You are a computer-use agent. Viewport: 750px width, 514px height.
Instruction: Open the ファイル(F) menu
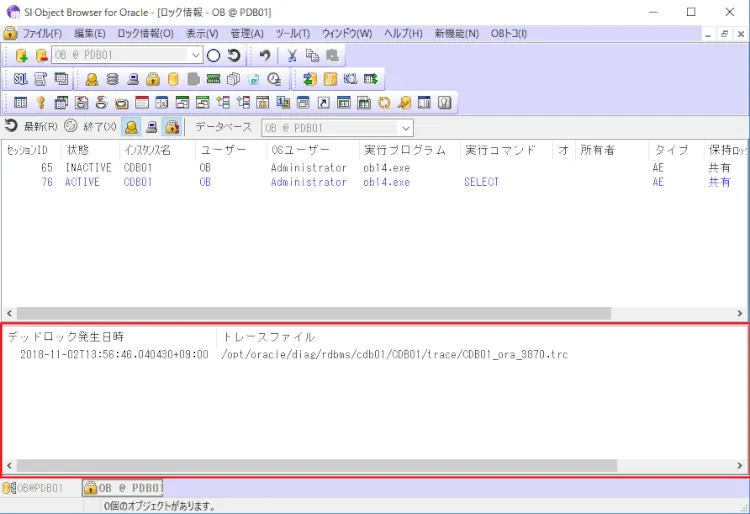click(42, 33)
